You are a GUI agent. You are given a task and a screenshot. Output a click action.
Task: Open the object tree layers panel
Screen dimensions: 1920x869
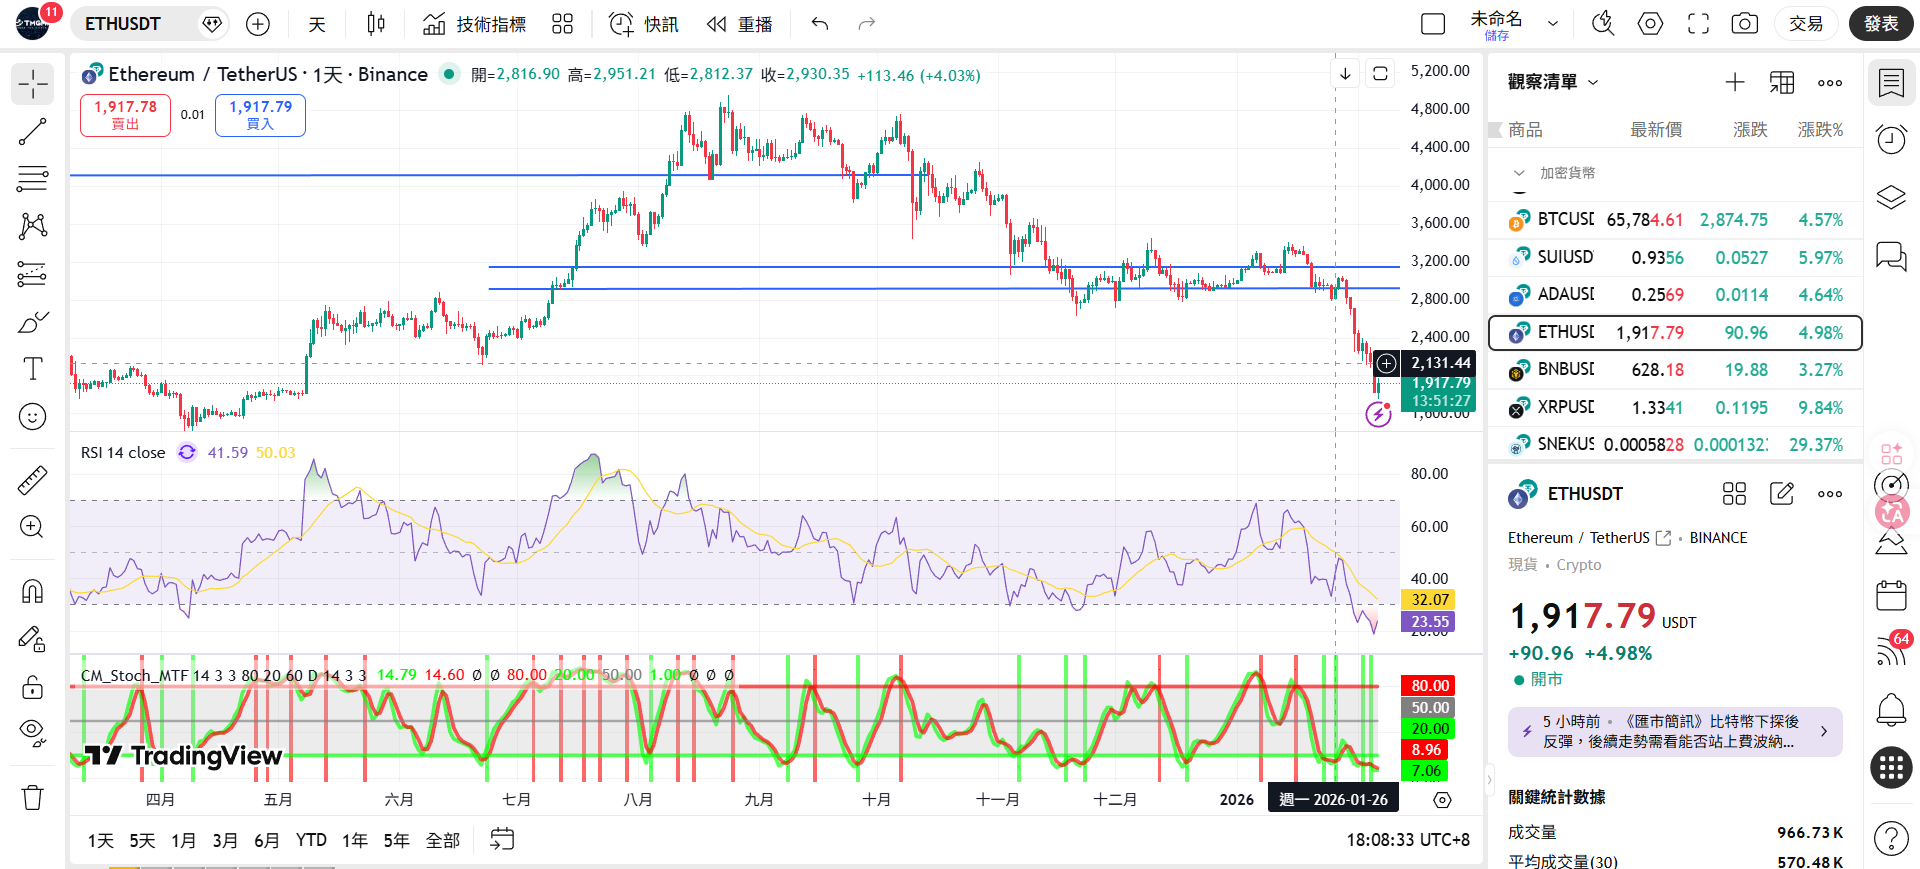click(x=1891, y=197)
